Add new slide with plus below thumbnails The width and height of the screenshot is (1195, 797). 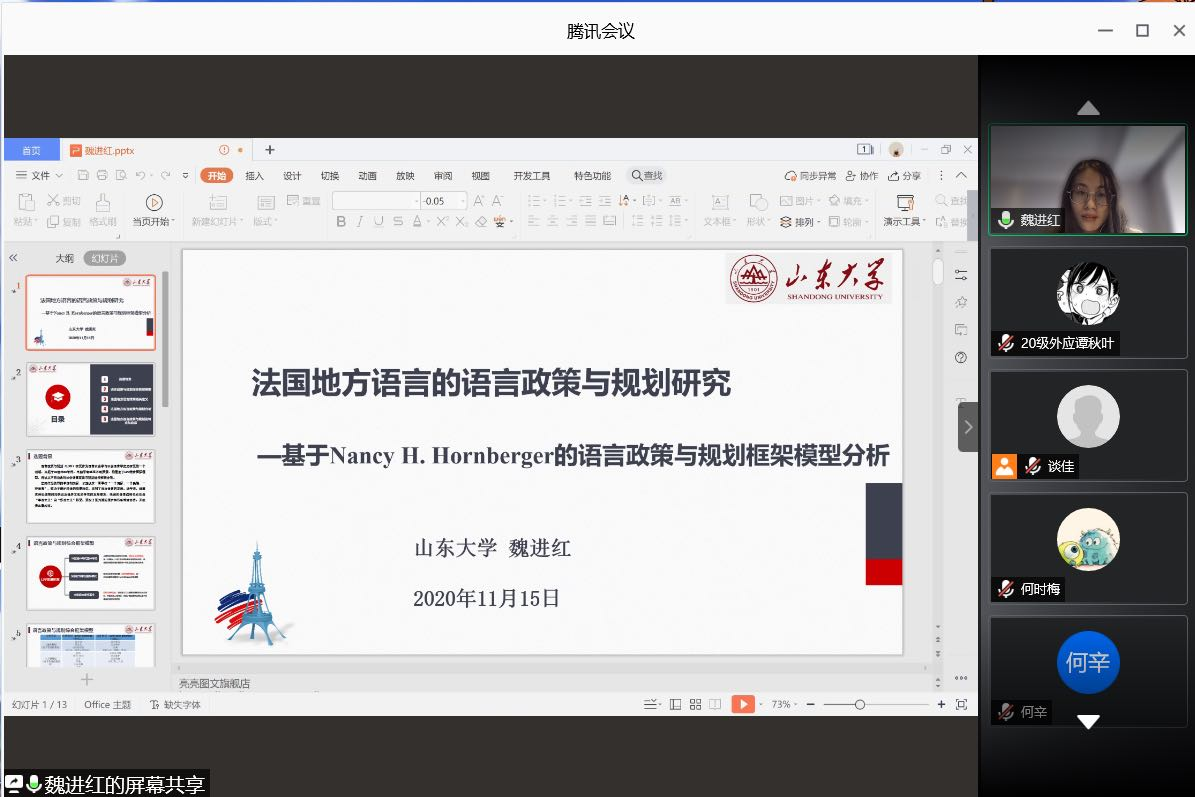[x=87, y=679]
